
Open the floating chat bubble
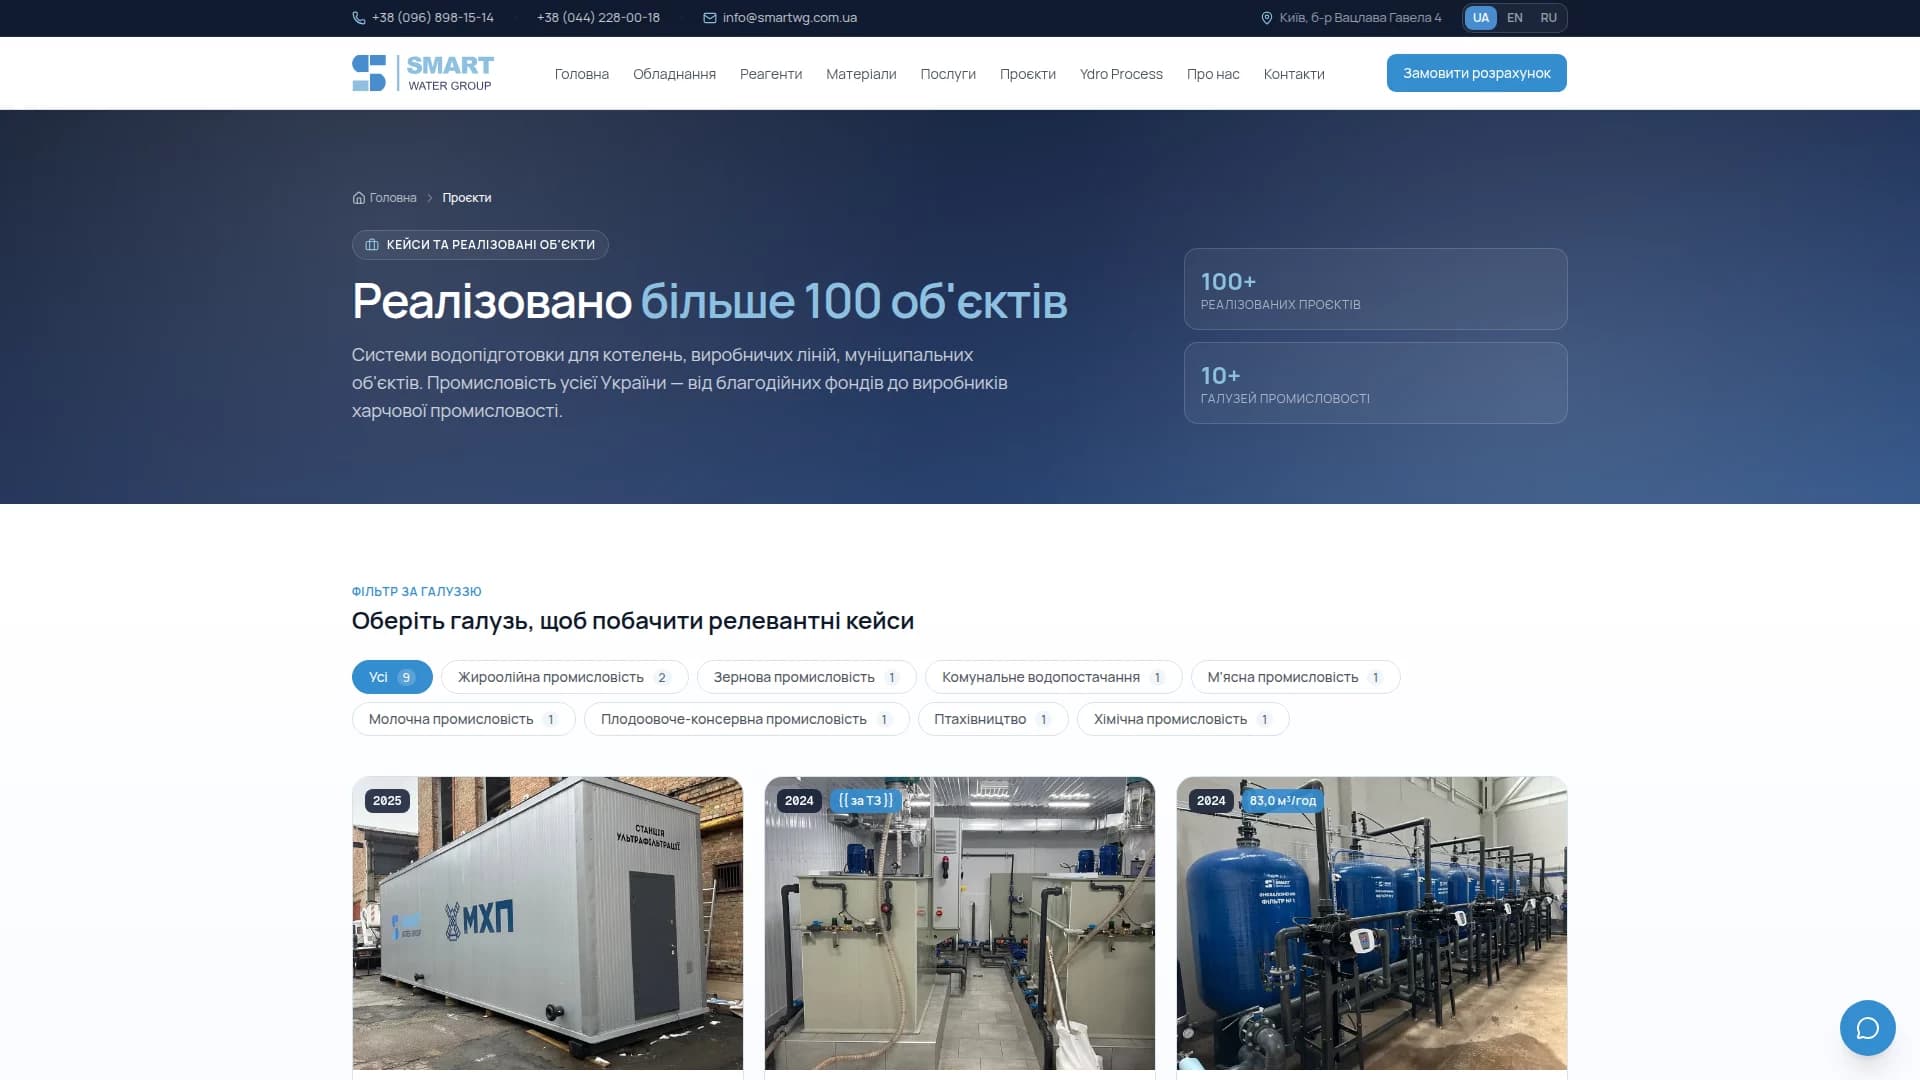click(1867, 1028)
